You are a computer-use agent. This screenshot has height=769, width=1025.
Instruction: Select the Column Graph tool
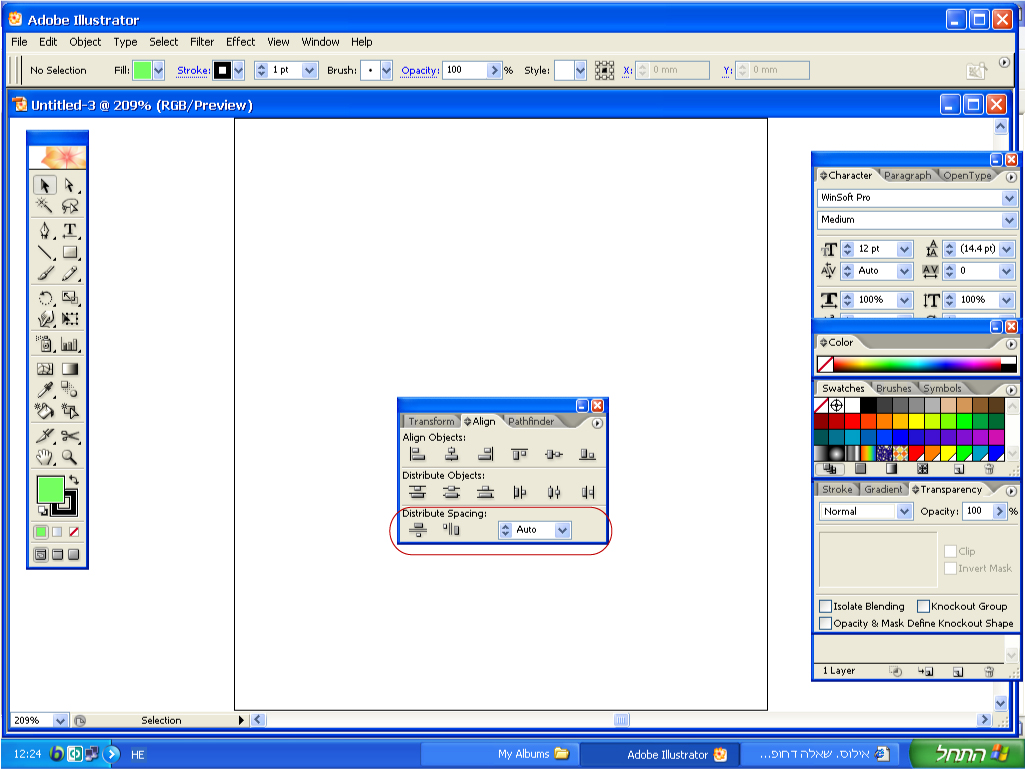point(70,344)
